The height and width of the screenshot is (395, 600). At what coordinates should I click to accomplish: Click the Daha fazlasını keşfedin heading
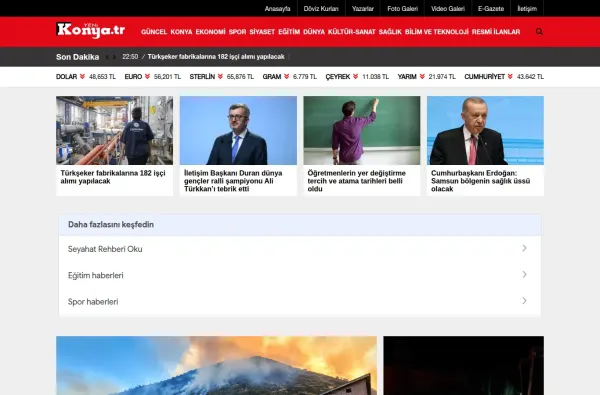click(x=111, y=224)
